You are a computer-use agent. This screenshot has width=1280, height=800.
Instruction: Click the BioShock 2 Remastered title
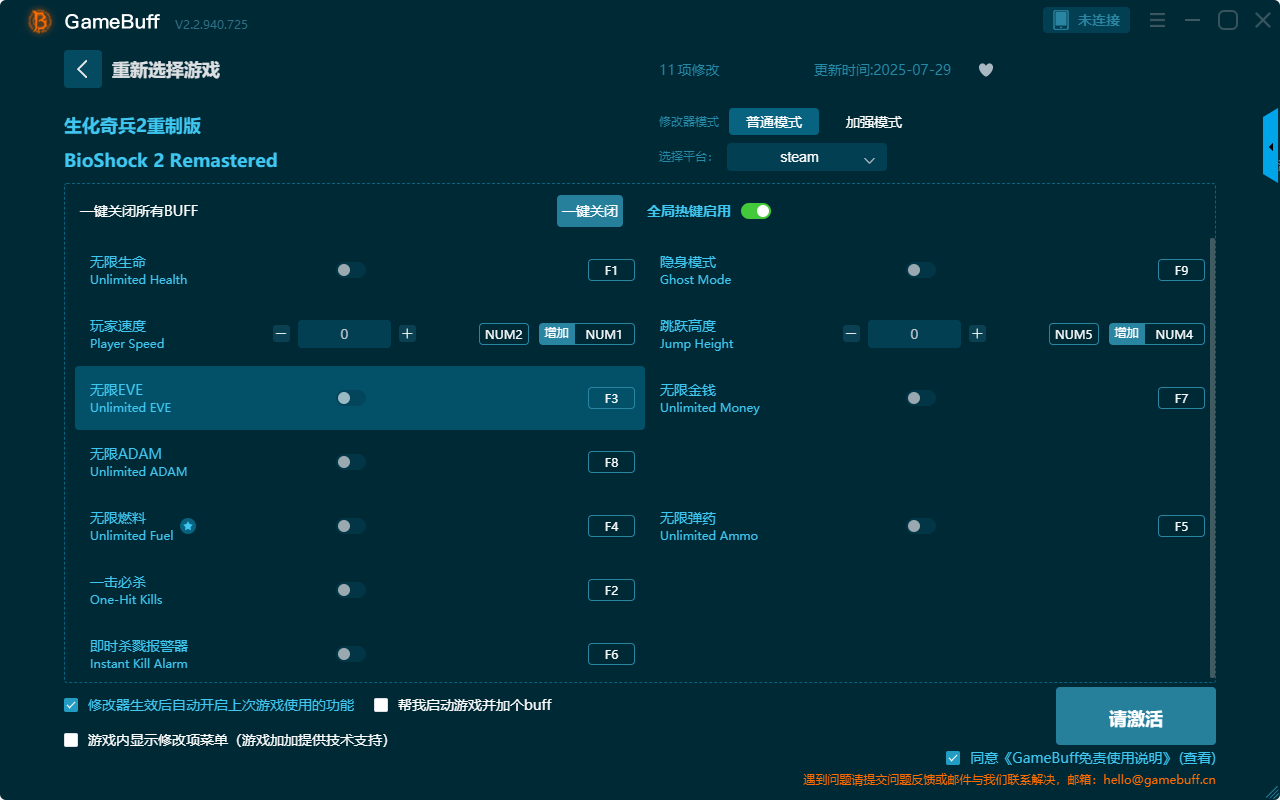[171, 160]
